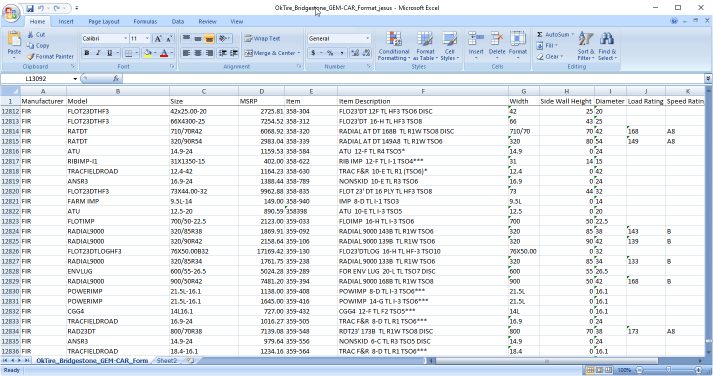713x376 pixels.
Task: Select all cells with corner button
Action: (10, 91)
